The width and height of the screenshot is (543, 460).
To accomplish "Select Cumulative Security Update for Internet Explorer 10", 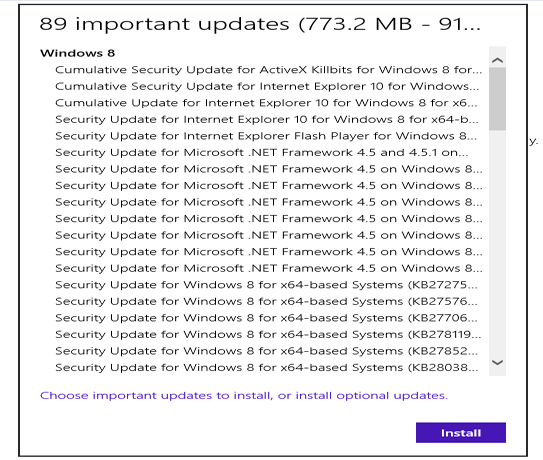I will [x=267, y=86].
